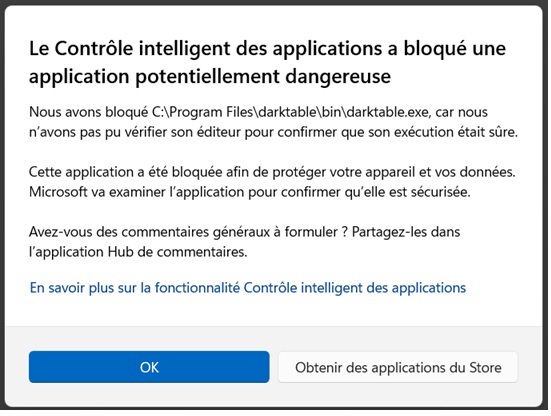Click the Microsoft va examiner l'application sentence
This screenshot has width=551, height=416.
249,192
